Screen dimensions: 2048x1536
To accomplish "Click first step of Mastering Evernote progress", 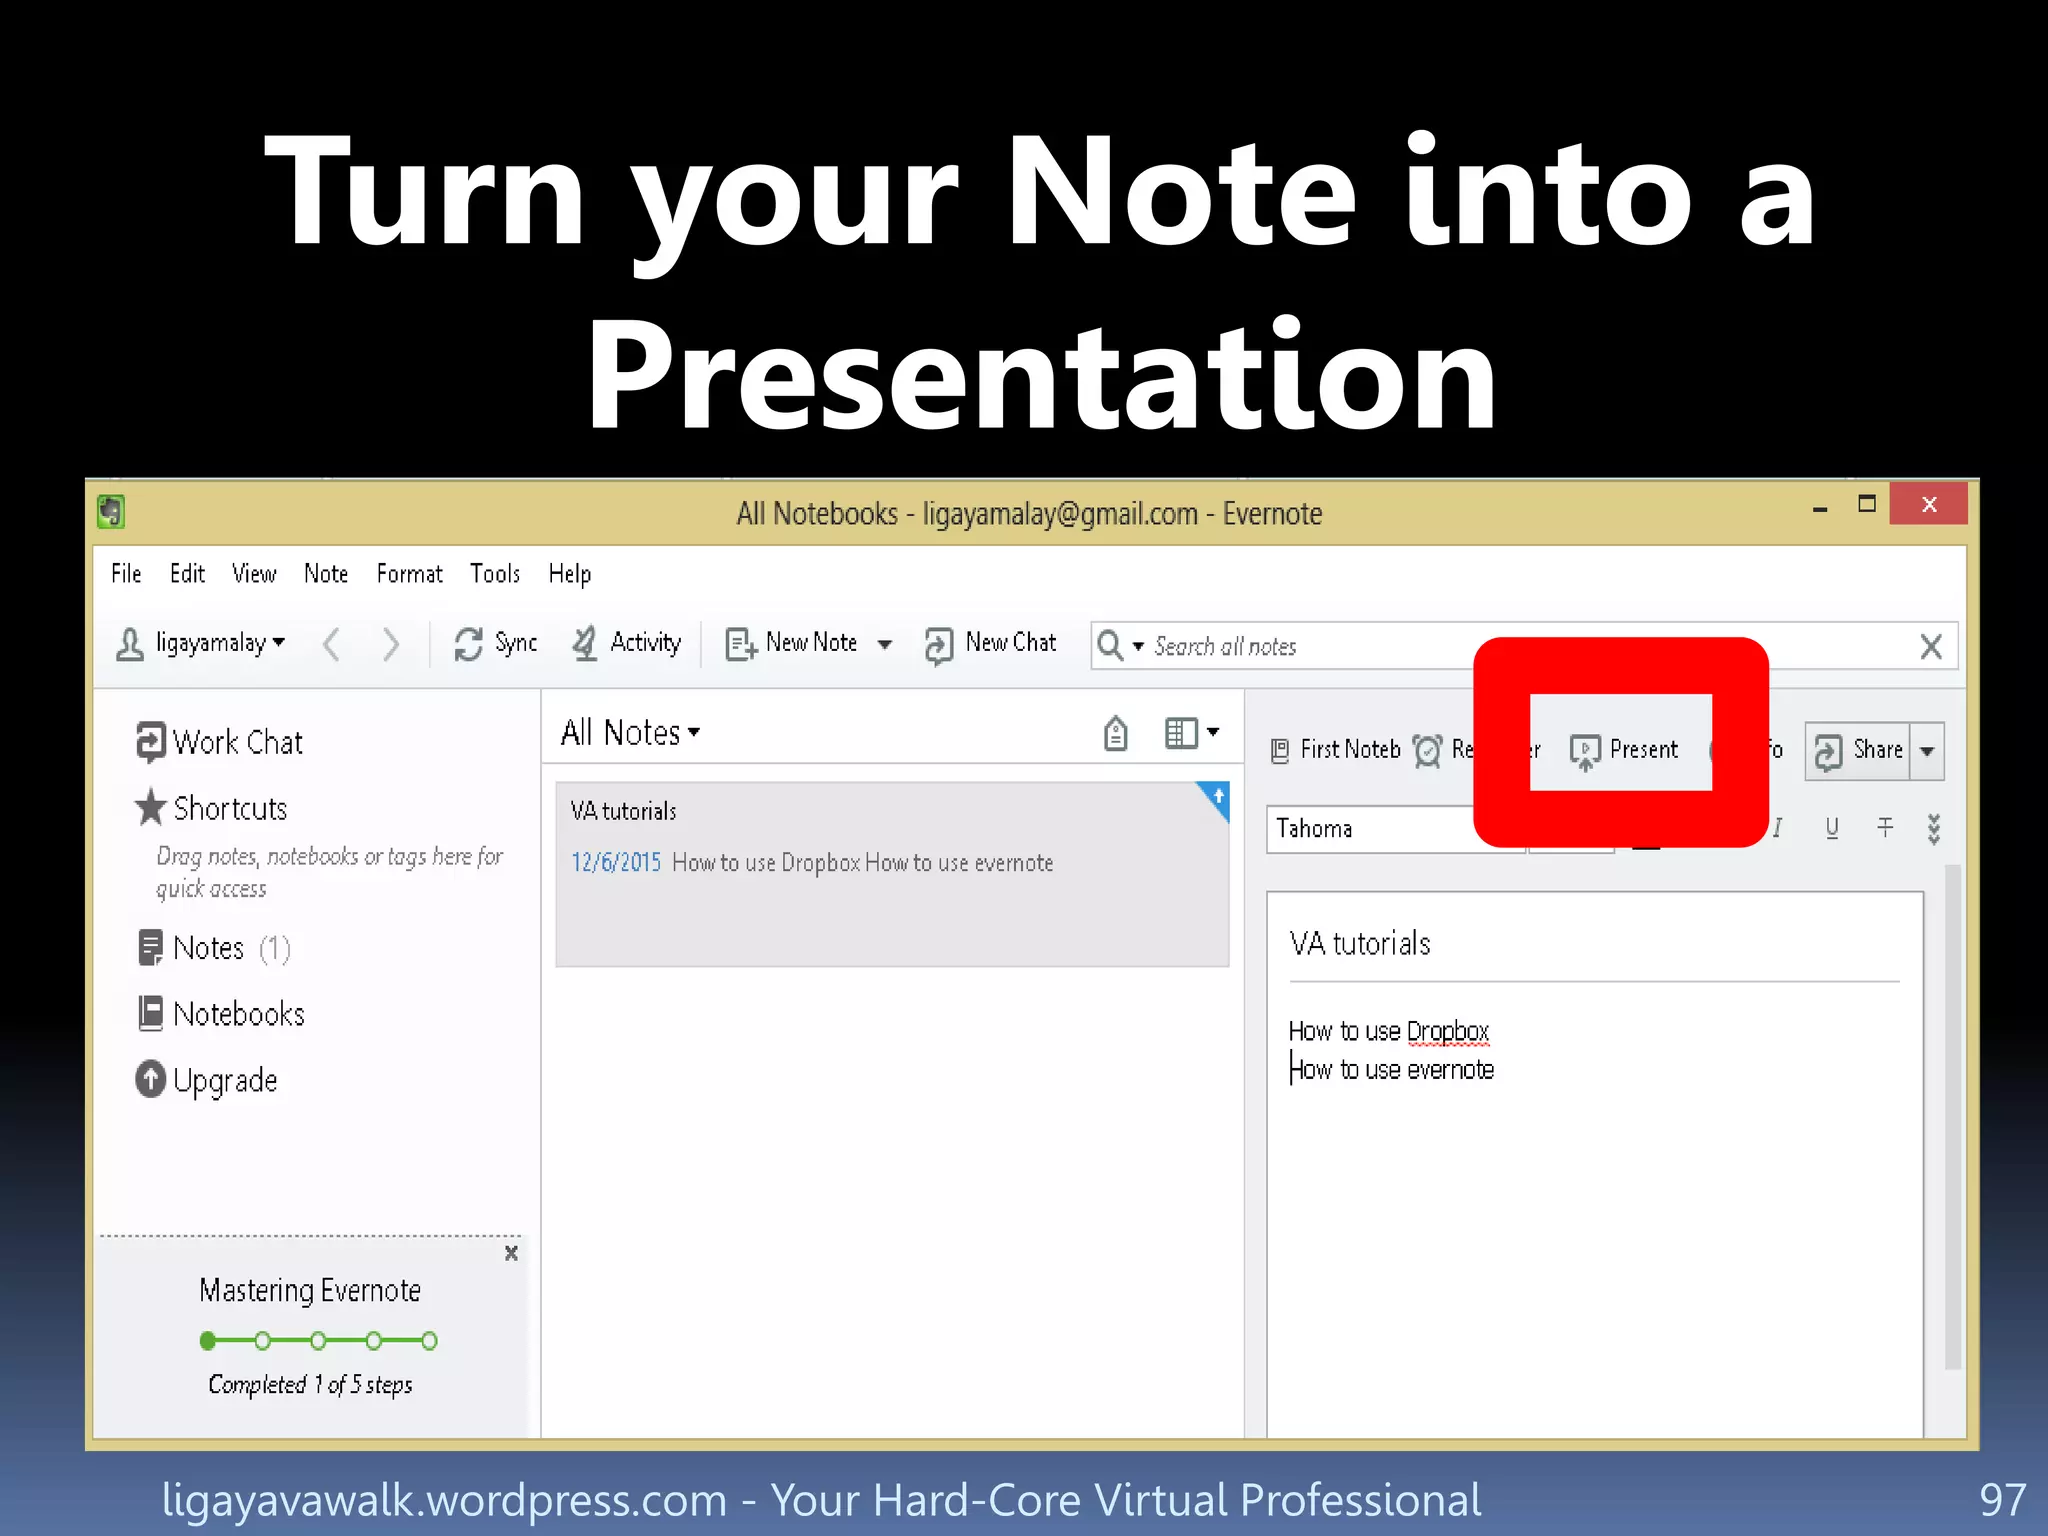I will (208, 1341).
